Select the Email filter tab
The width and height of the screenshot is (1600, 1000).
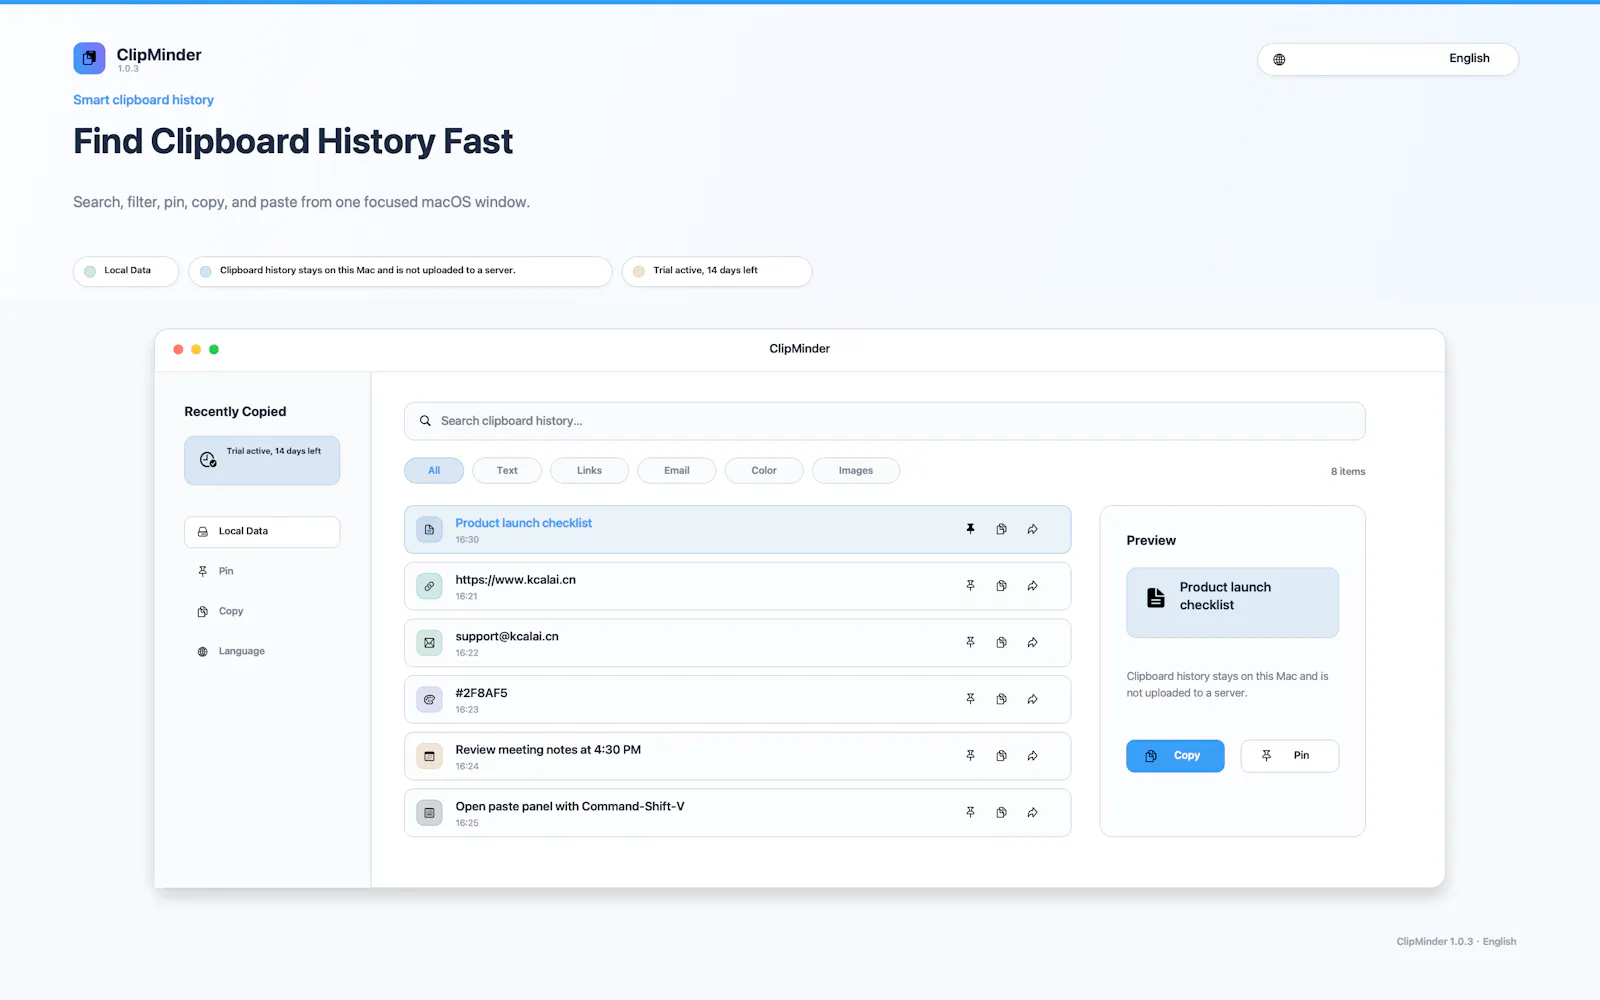(677, 470)
